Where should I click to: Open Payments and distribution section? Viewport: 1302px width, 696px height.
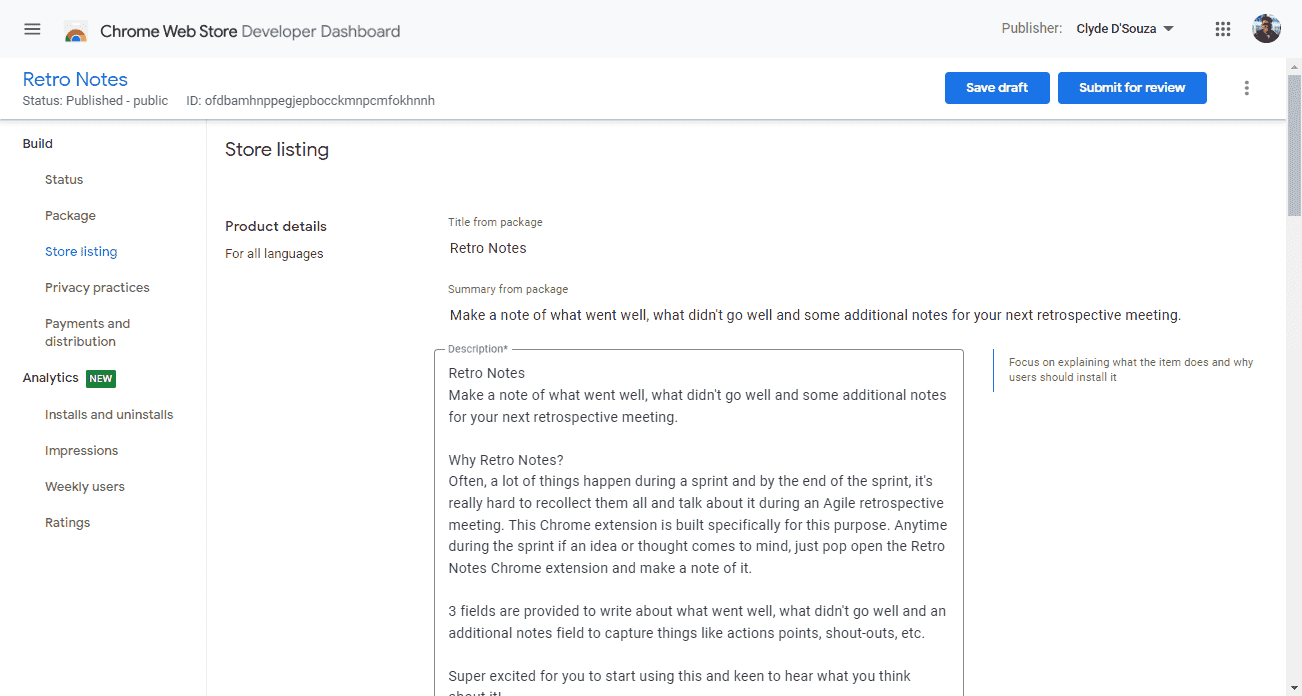87,332
